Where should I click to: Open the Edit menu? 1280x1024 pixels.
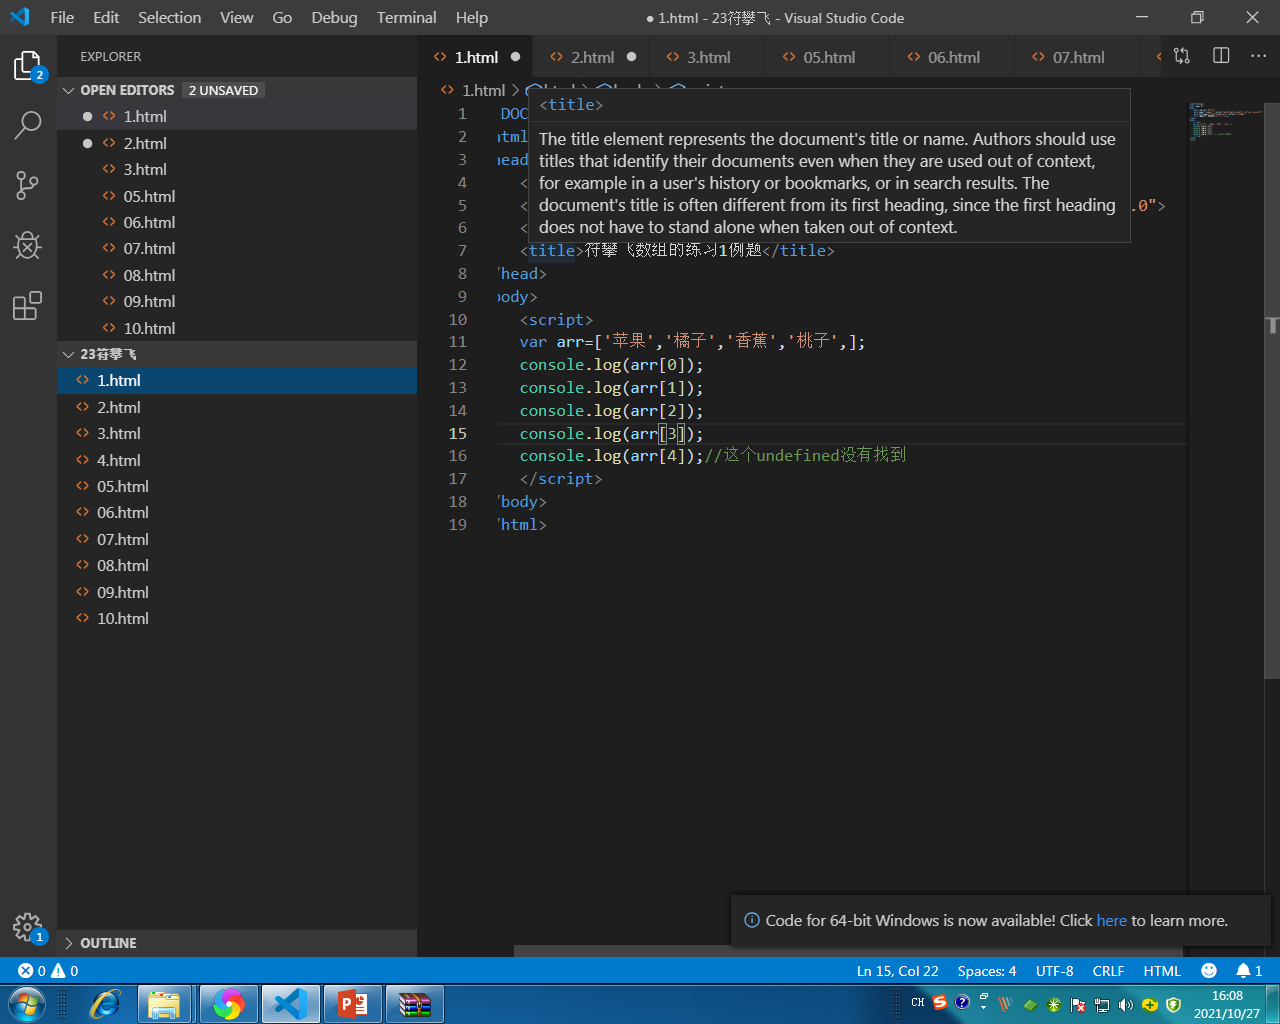106,17
